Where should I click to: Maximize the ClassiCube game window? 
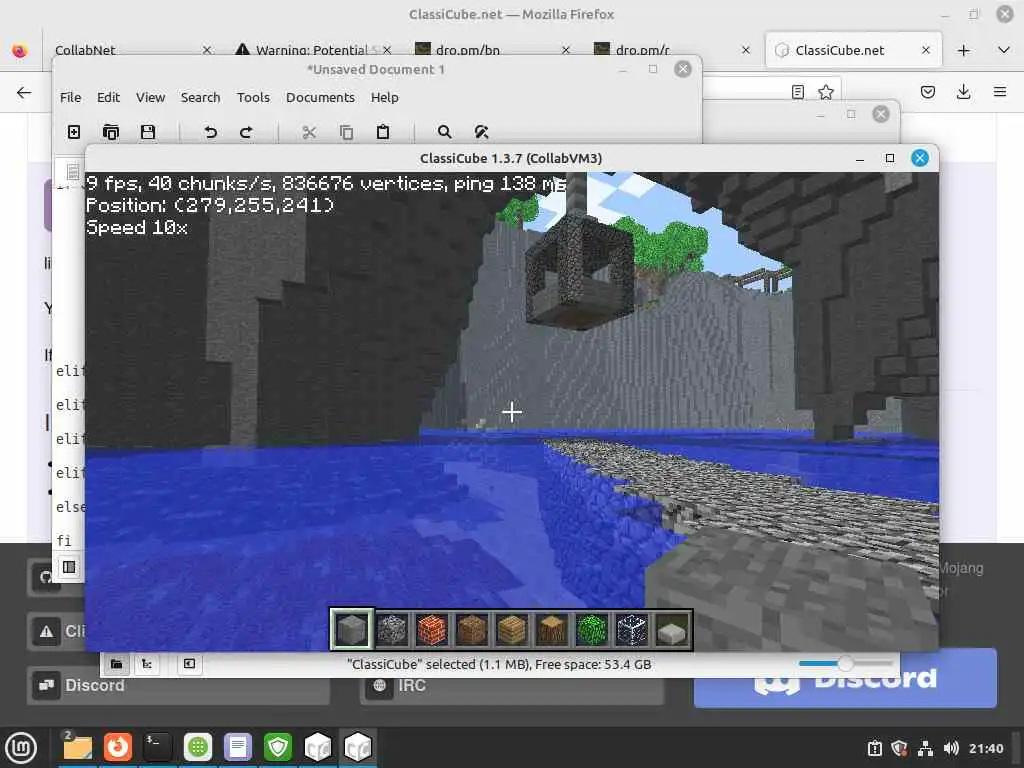click(x=889, y=158)
